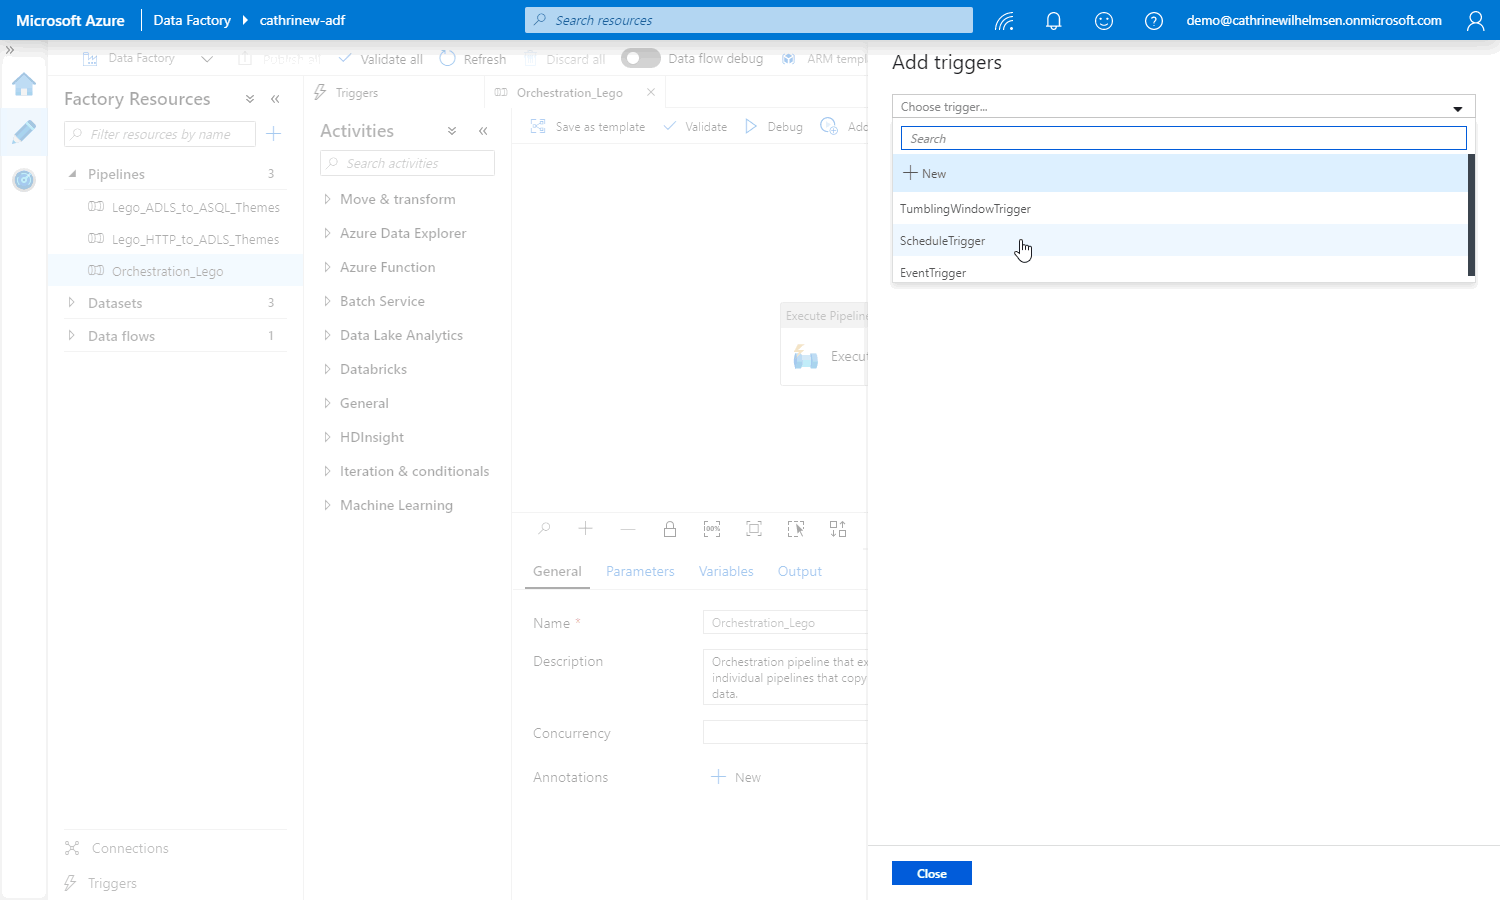The height and width of the screenshot is (900, 1500).
Task: Expand the Move & transform activities
Action: click(327, 199)
